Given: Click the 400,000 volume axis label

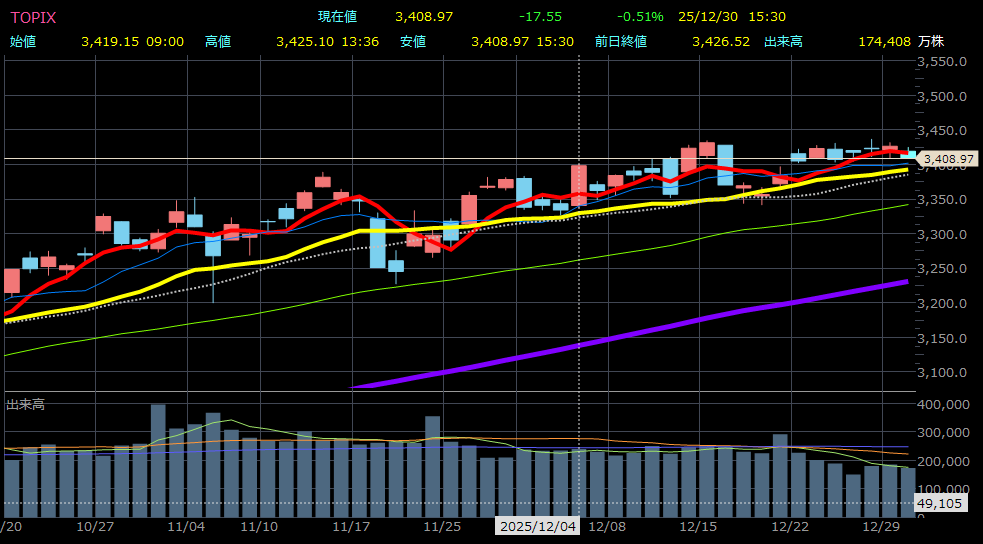Looking at the screenshot, I should pyautogui.click(x=942, y=405).
